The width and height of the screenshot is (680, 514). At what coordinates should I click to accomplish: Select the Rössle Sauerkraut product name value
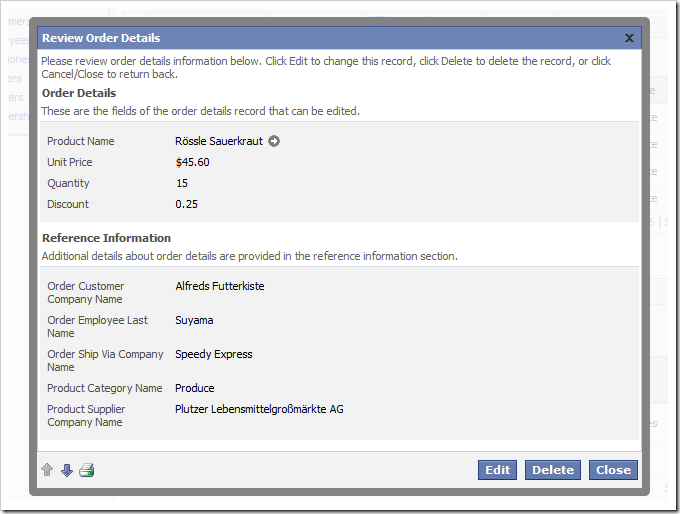point(219,141)
